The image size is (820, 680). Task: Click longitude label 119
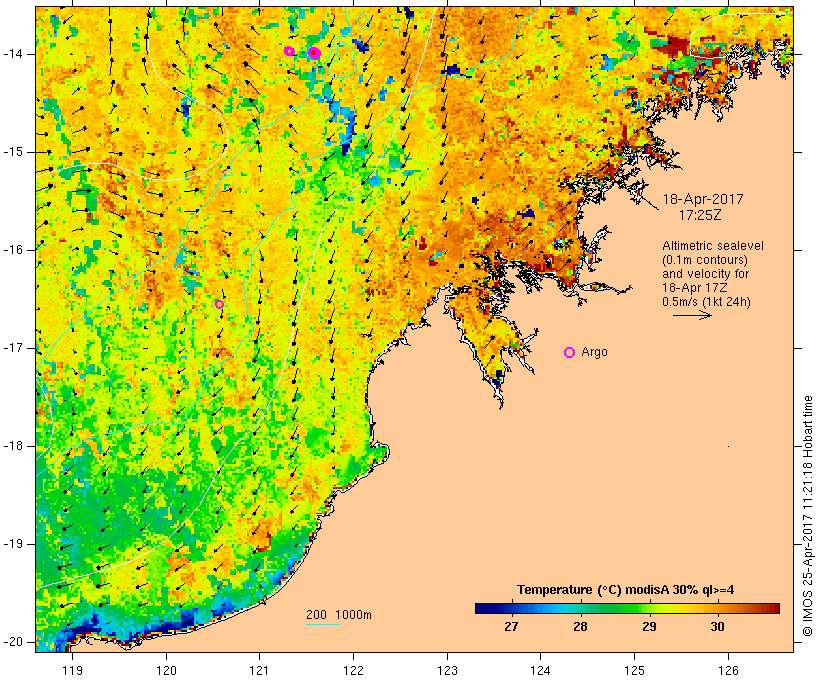pyautogui.click(x=72, y=670)
